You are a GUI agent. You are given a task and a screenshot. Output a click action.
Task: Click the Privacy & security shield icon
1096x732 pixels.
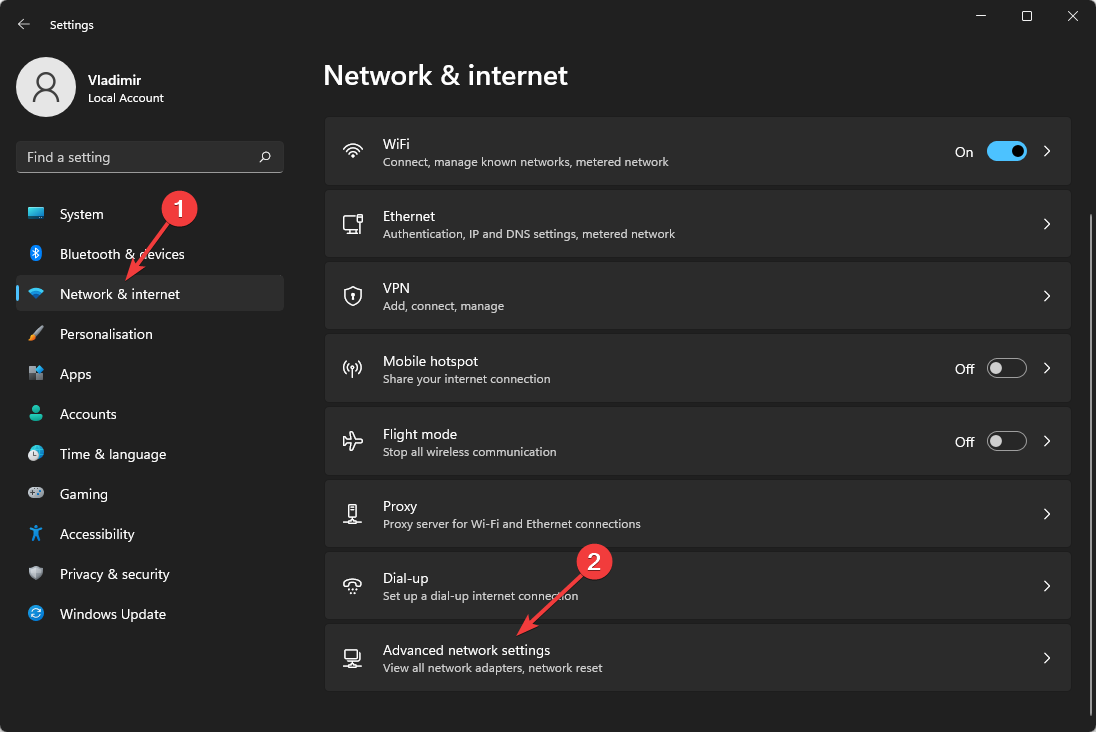(36, 574)
